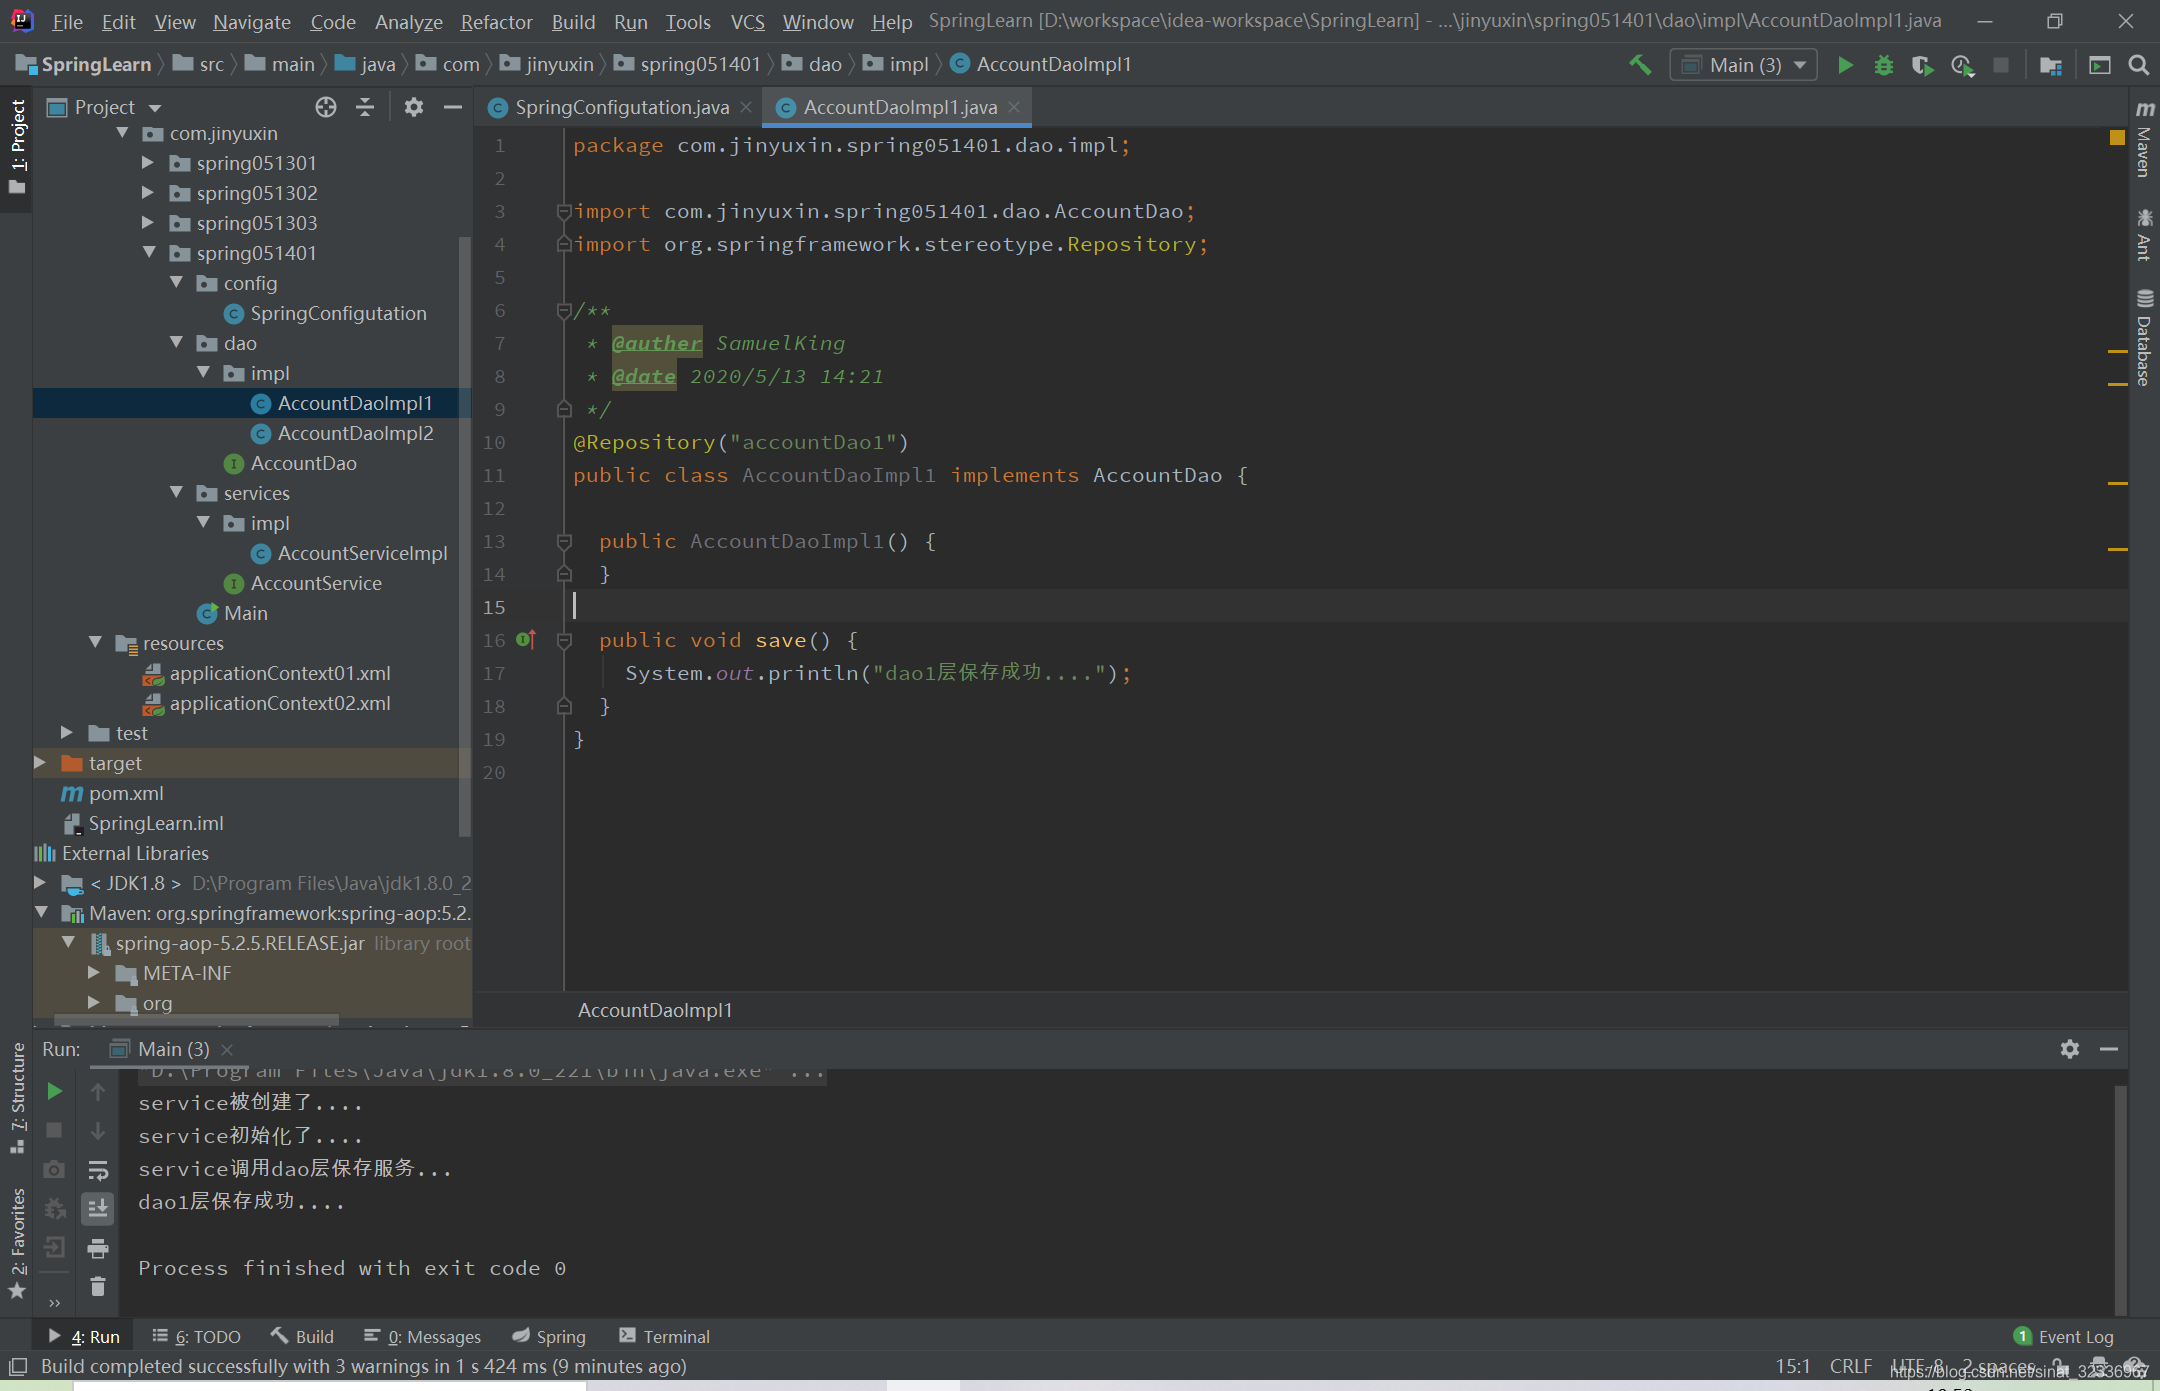Open 7: Structure side tool window
Screen dimensions: 2160x1391
click(17, 1097)
